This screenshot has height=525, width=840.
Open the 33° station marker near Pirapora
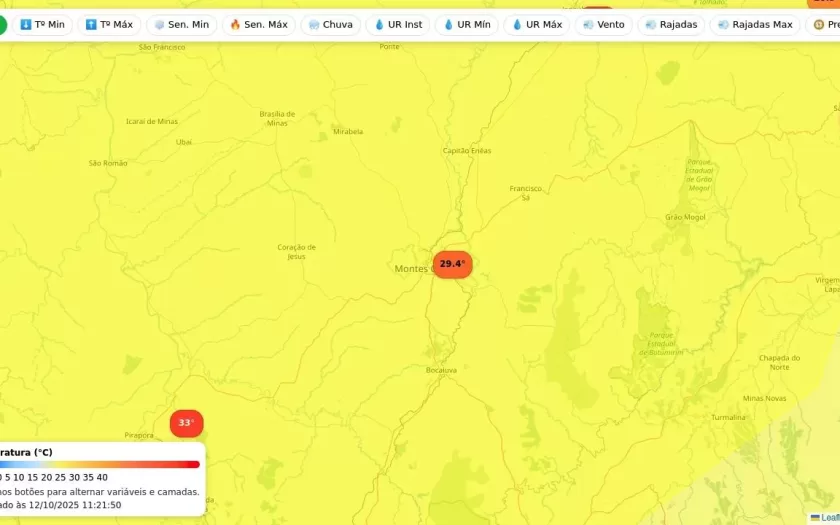pos(186,423)
